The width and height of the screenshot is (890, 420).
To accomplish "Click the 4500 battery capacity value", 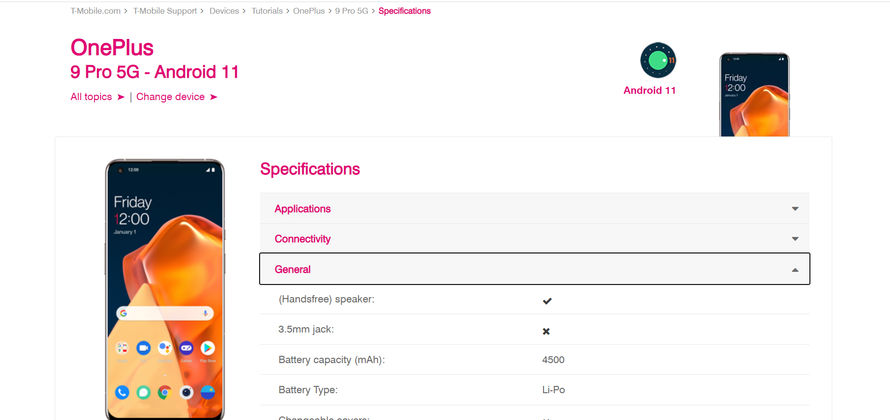I will pyautogui.click(x=553, y=360).
